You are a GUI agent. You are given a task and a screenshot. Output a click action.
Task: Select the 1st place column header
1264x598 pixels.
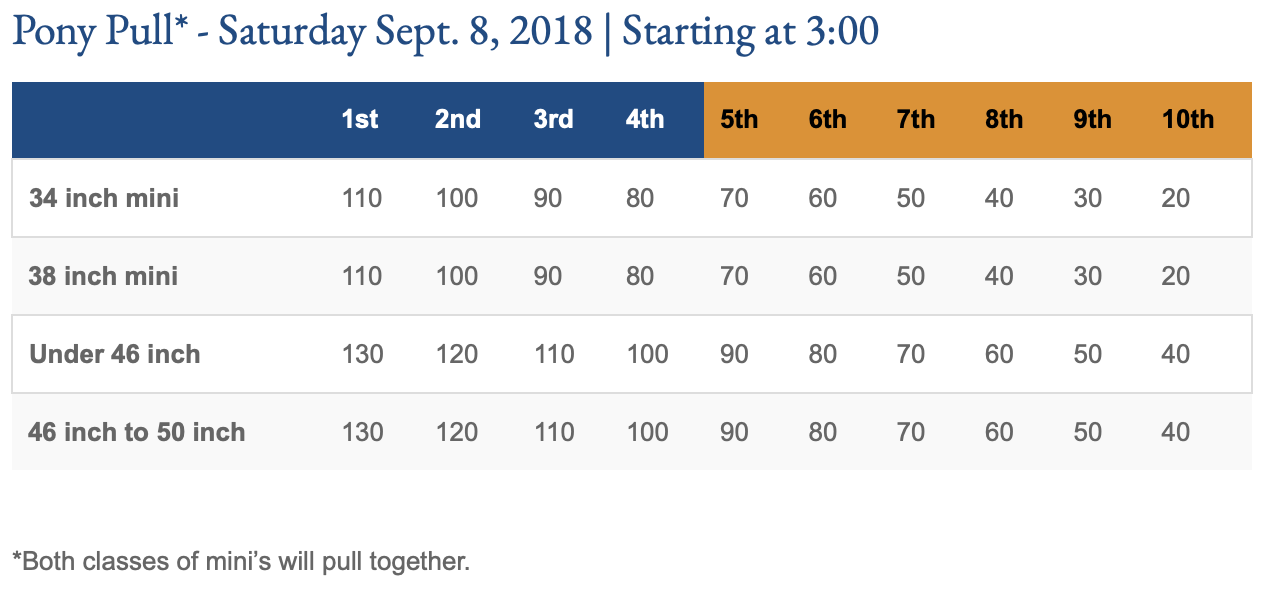(360, 119)
